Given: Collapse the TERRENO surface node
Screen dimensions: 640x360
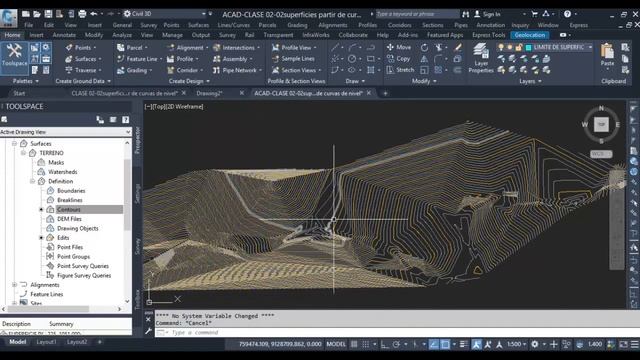Looking at the screenshot, I should 23,153.
